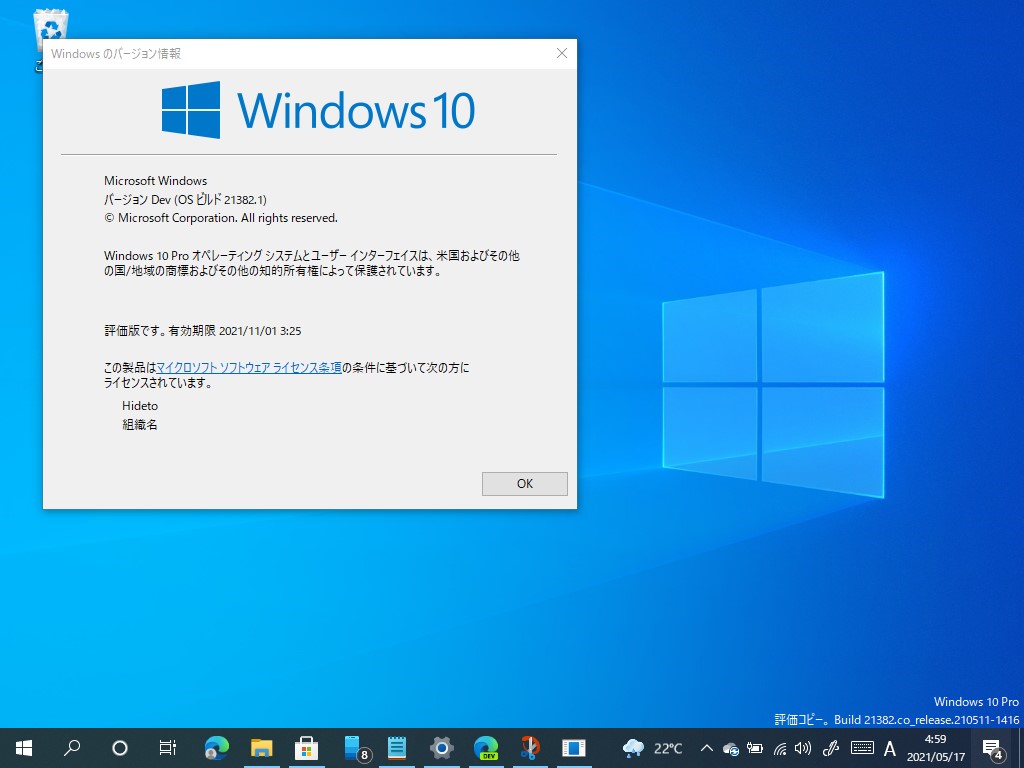
Task: Open File Explorer on the taskbar
Action: click(263, 747)
